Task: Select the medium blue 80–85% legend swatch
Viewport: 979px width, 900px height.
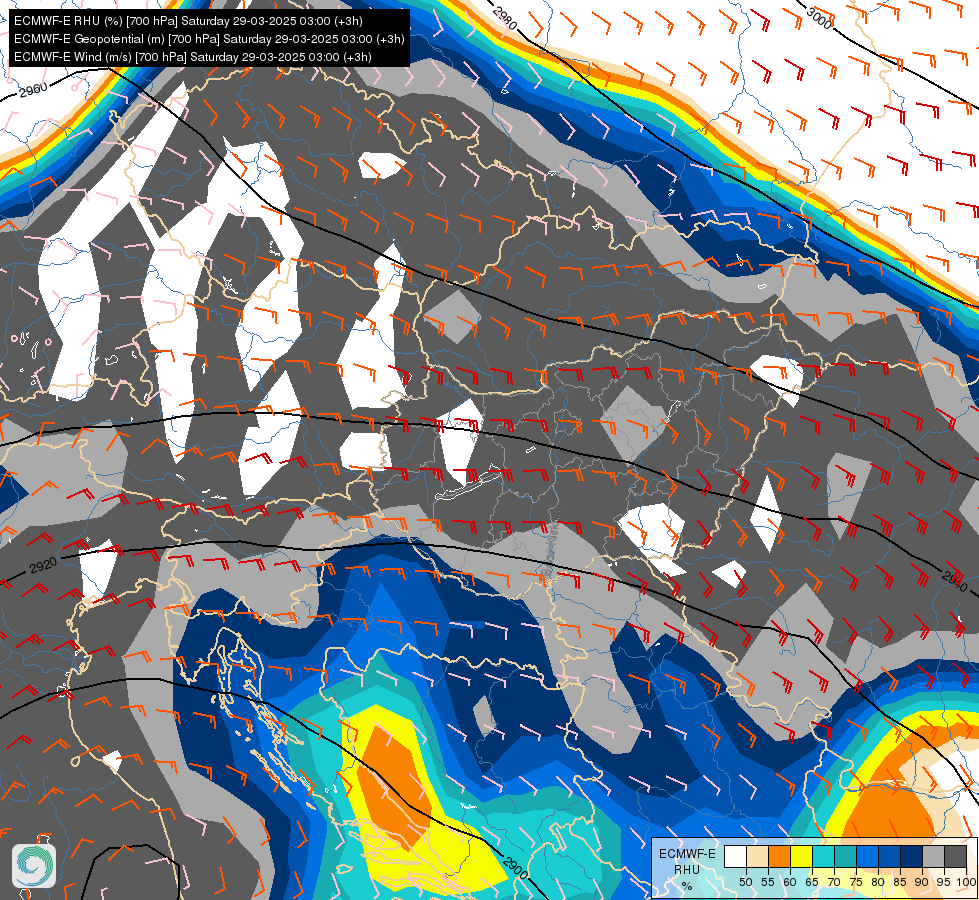Action: 888,856
